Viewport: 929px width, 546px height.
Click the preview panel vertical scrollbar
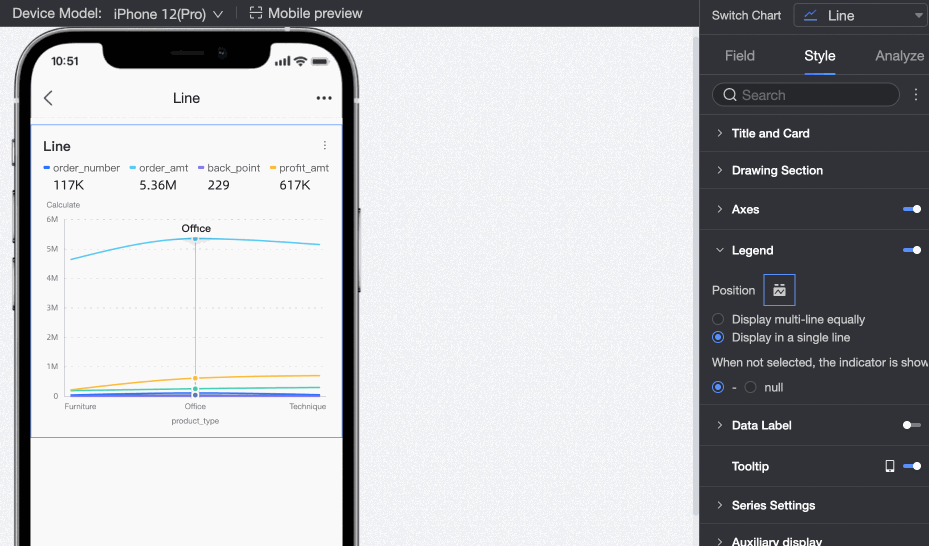click(x=696, y=275)
